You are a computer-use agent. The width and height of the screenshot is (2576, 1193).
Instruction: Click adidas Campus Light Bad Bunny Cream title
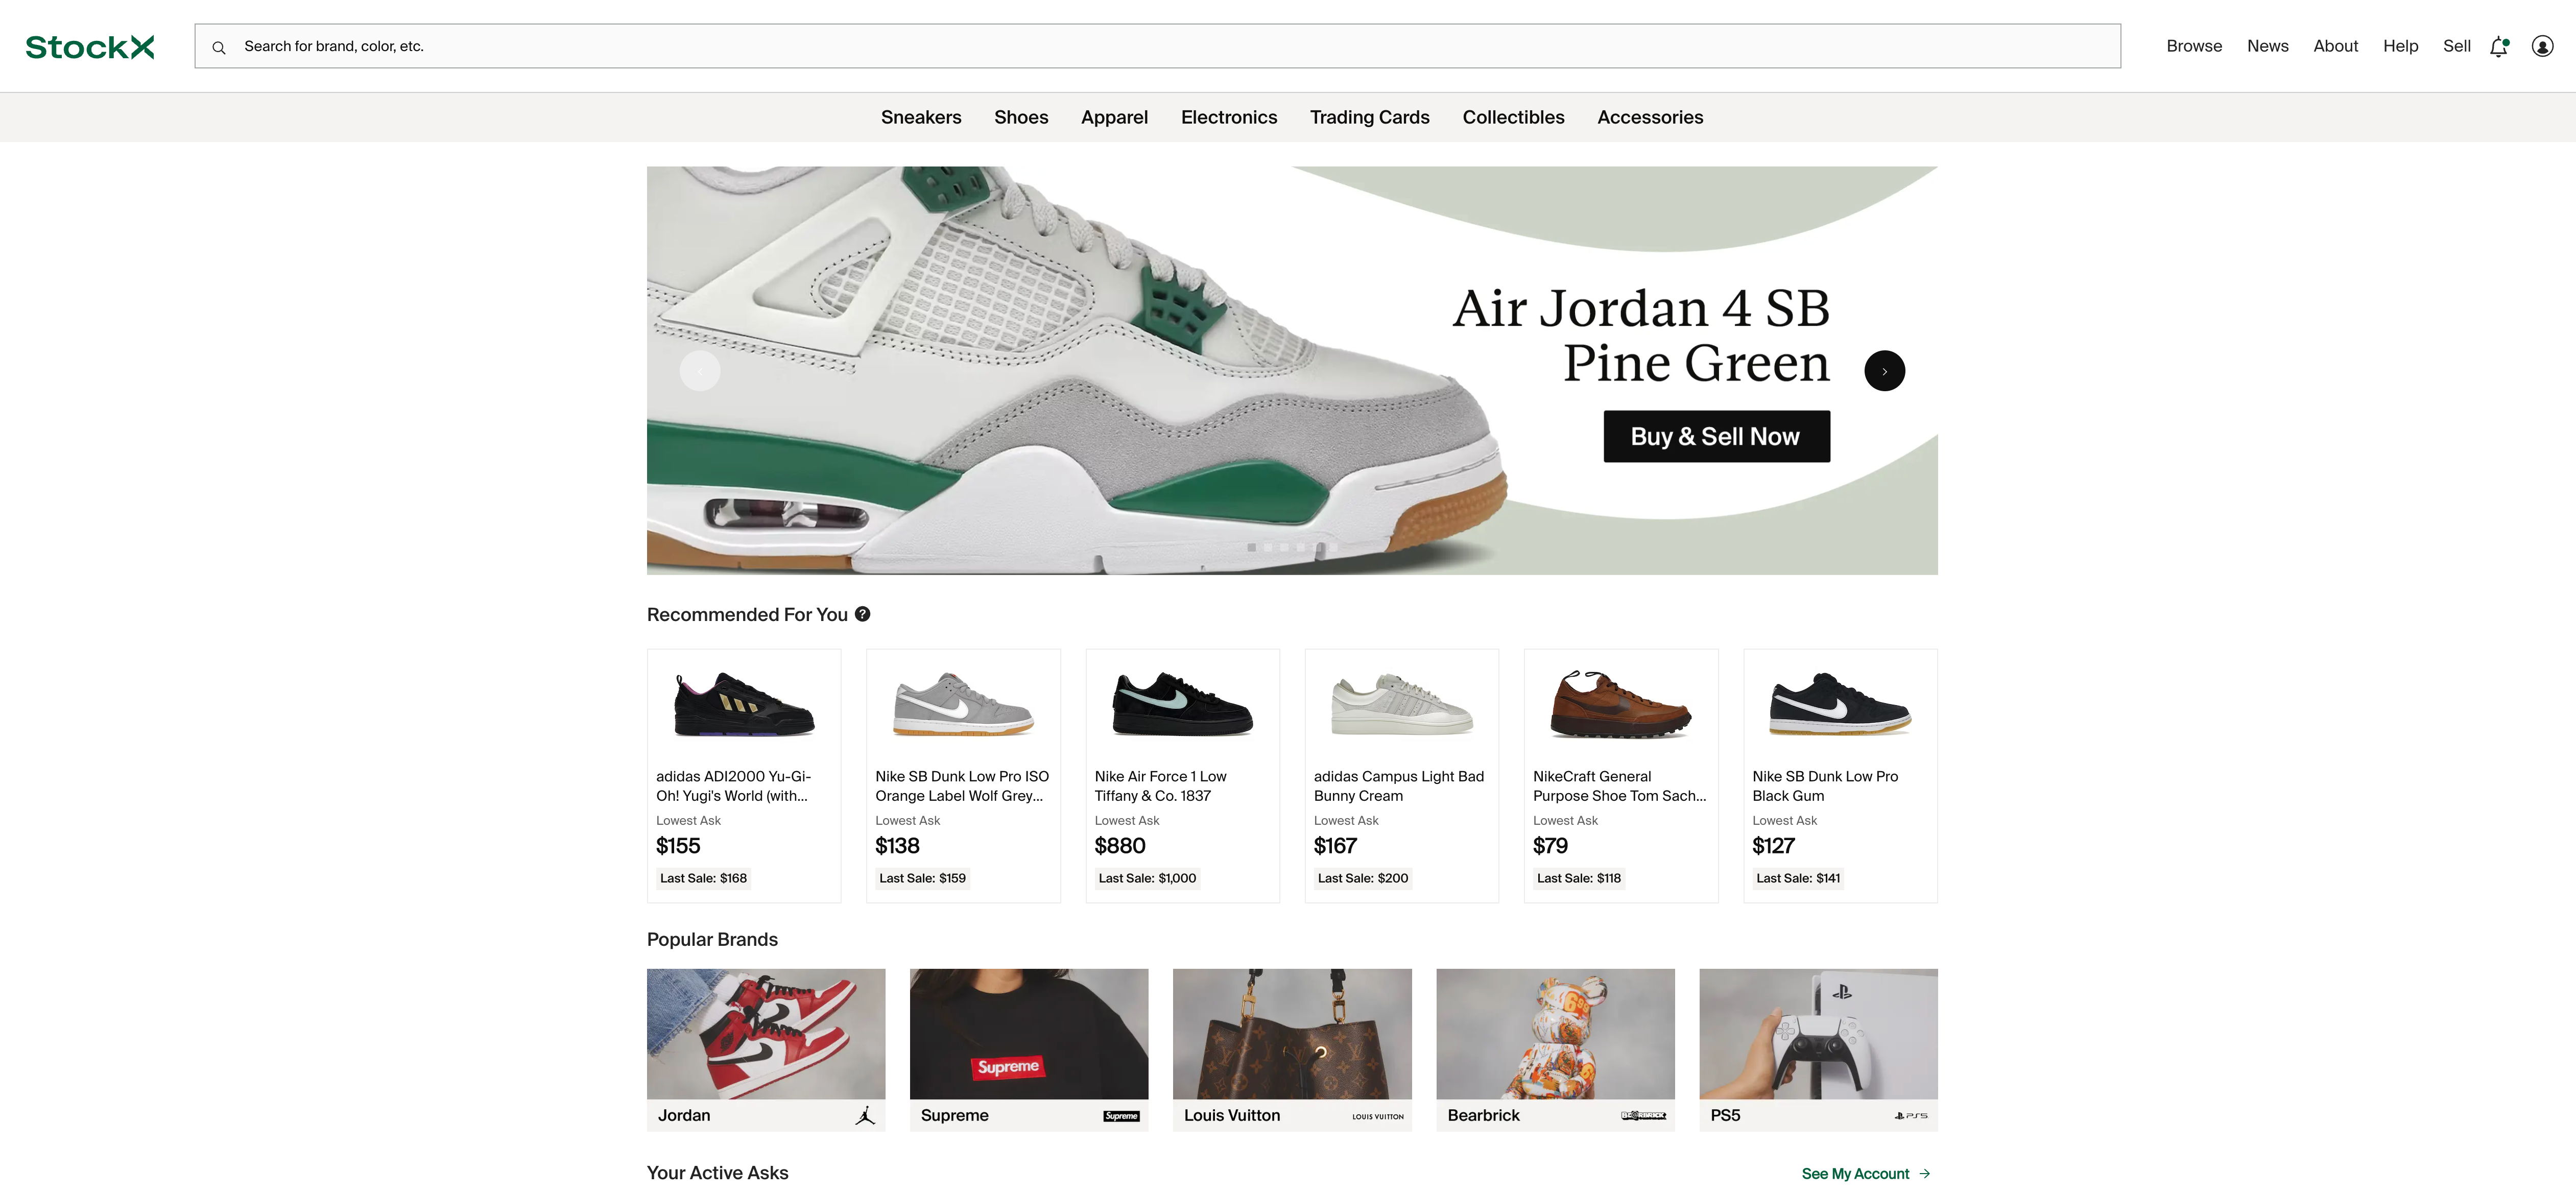pos(1398,786)
